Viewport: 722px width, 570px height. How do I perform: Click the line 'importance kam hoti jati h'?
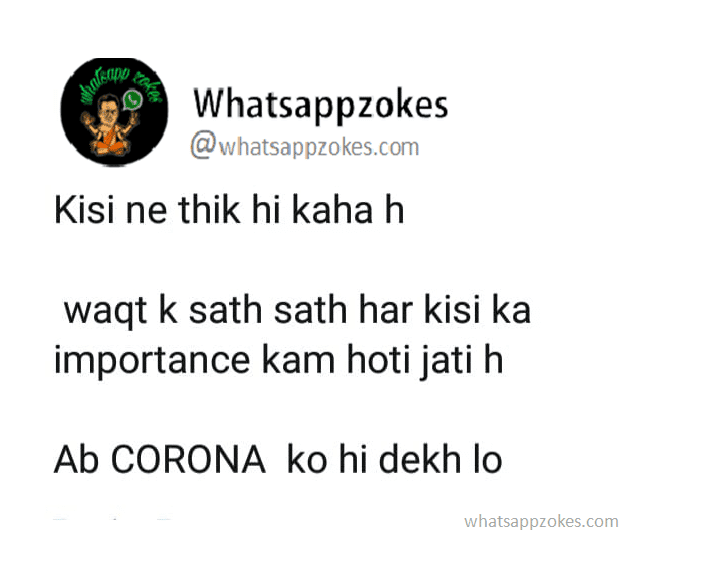[279, 361]
